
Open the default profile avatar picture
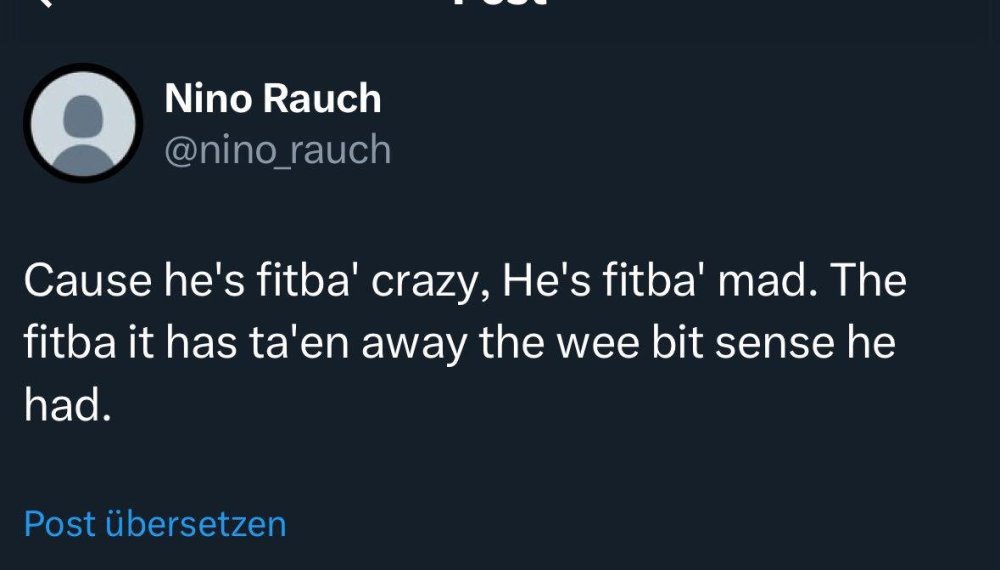(x=84, y=123)
